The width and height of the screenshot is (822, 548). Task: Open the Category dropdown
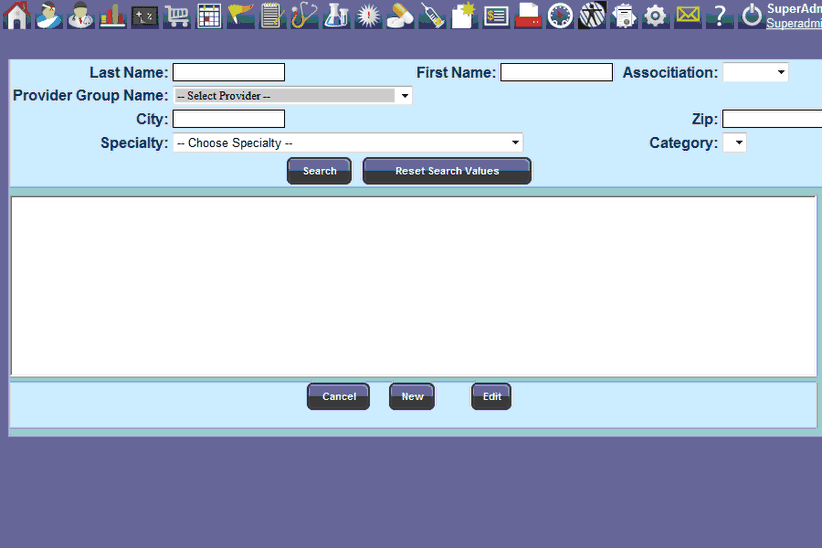pyautogui.click(x=734, y=143)
